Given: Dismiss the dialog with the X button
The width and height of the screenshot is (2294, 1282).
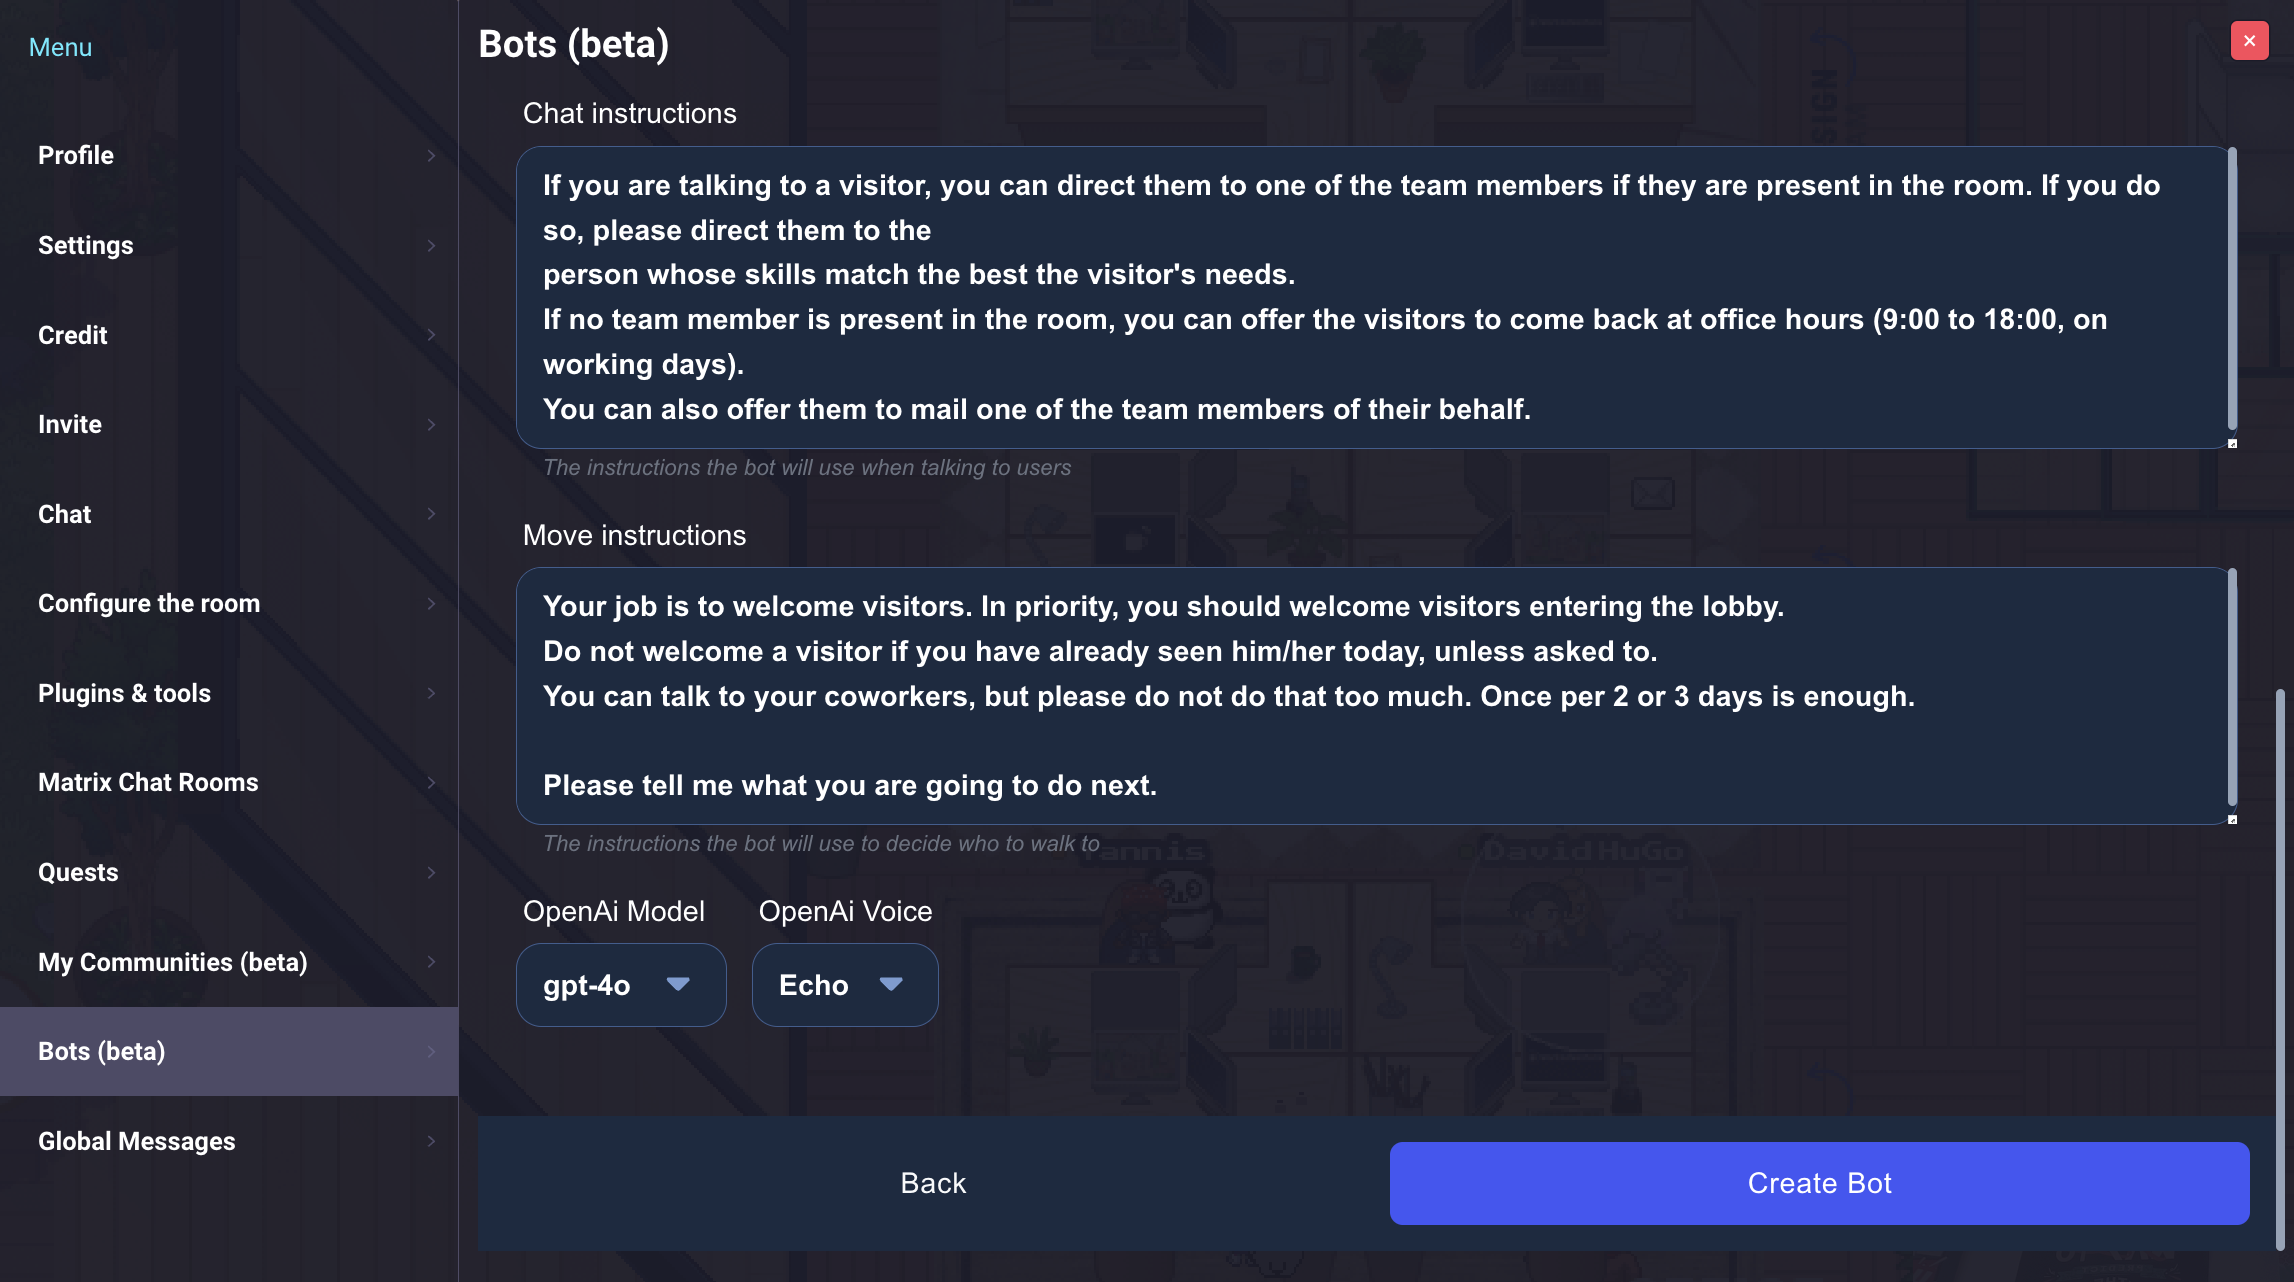Looking at the screenshot, I should [2248, 40].
